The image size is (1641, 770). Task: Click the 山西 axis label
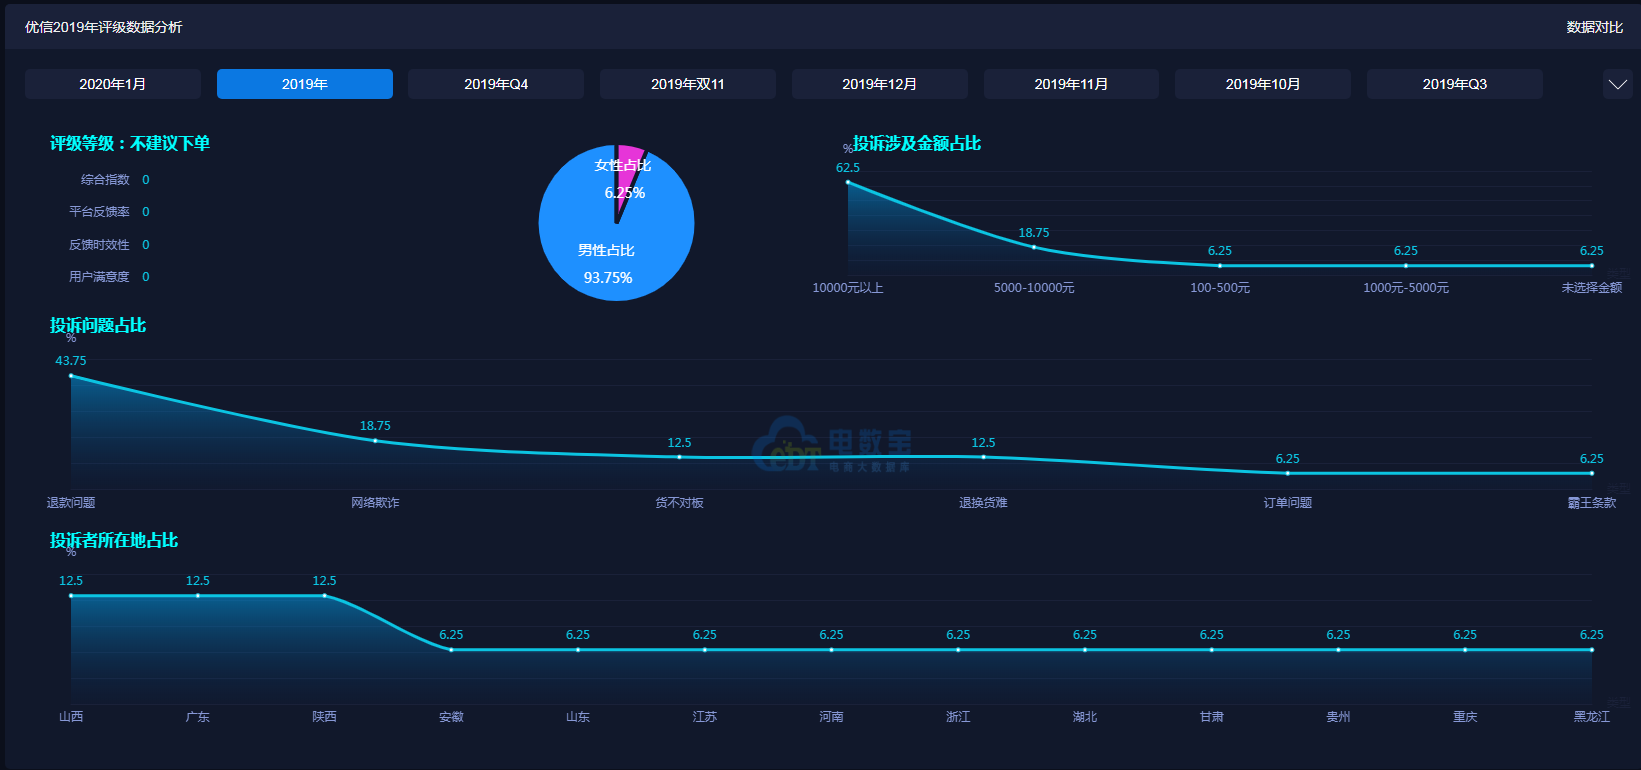(71, 717)
